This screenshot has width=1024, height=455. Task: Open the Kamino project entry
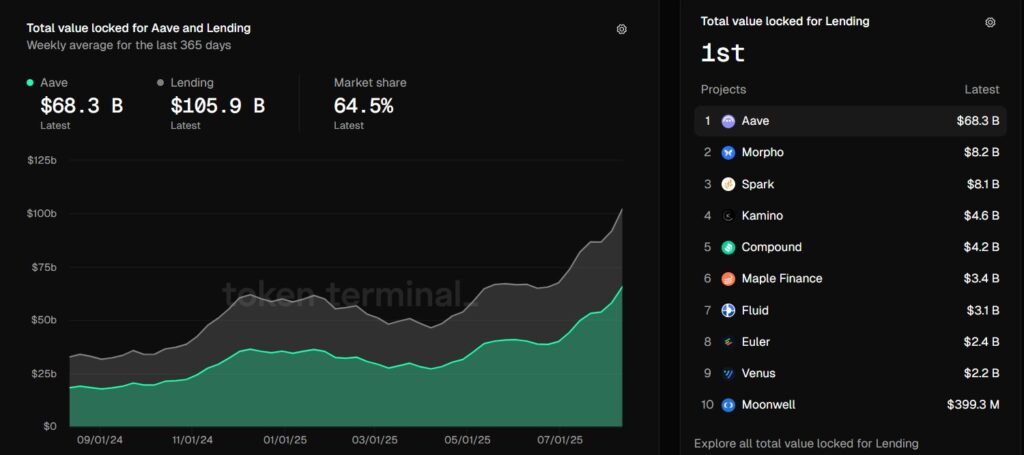coord(850,215)
